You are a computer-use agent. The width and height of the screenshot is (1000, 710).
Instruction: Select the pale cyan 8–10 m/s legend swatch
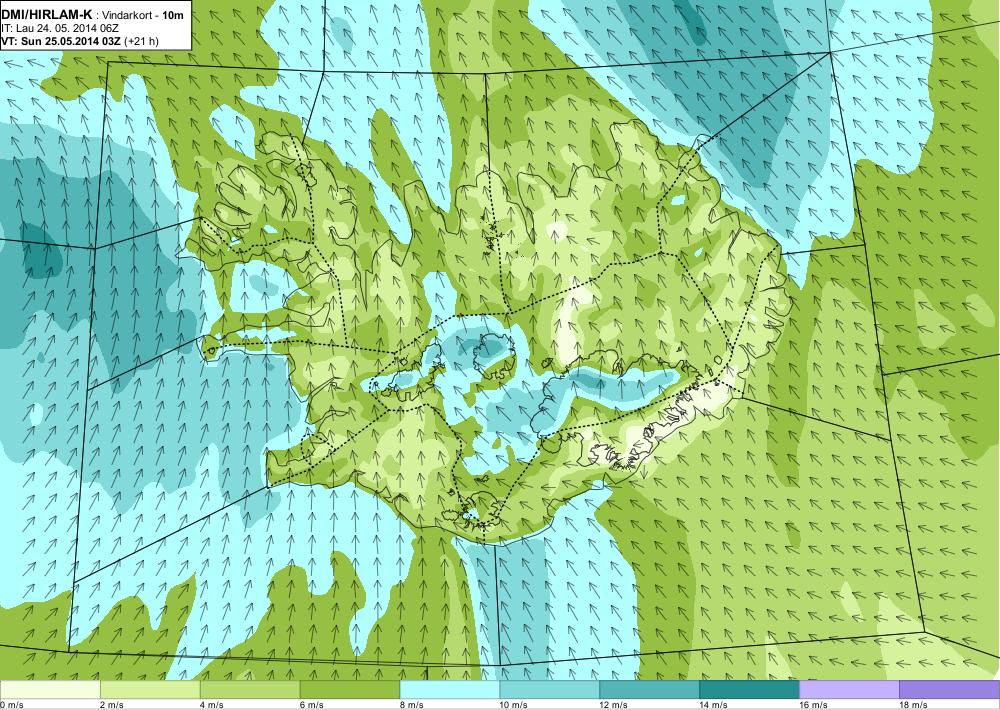pyautogui.click(x=450, y=690)
